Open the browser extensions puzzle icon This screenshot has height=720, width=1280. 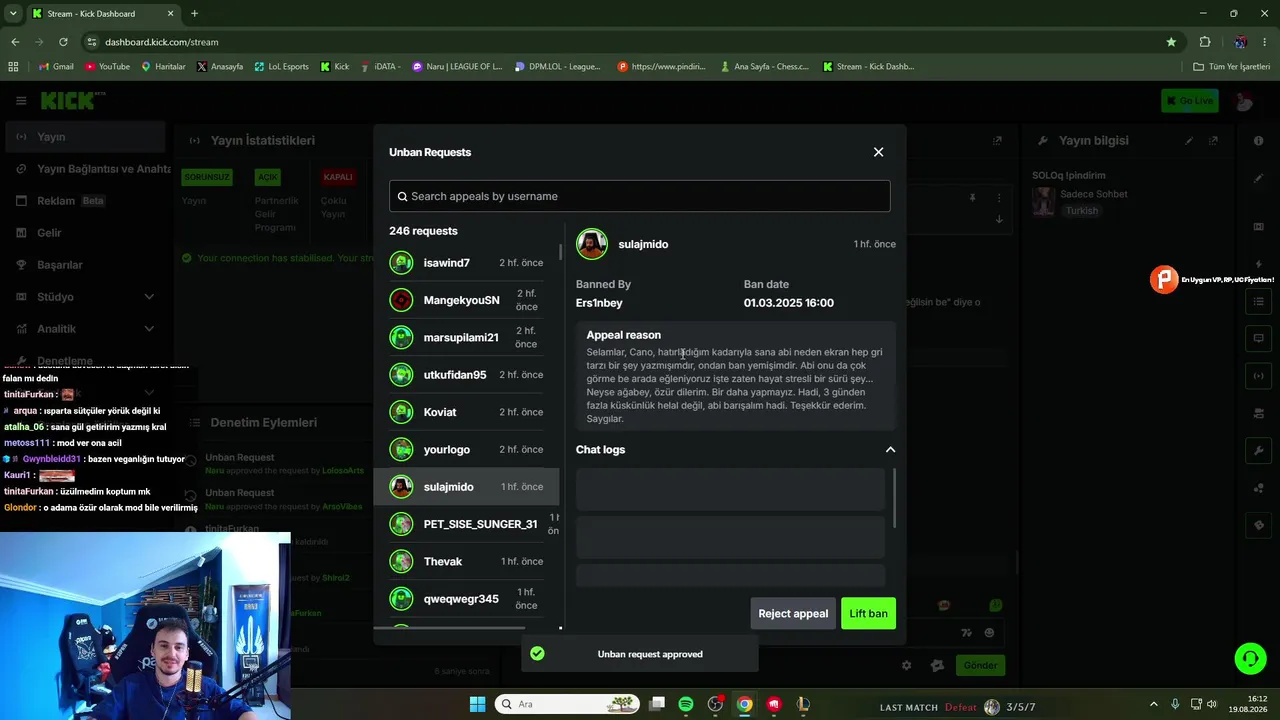pos(1205,42)
